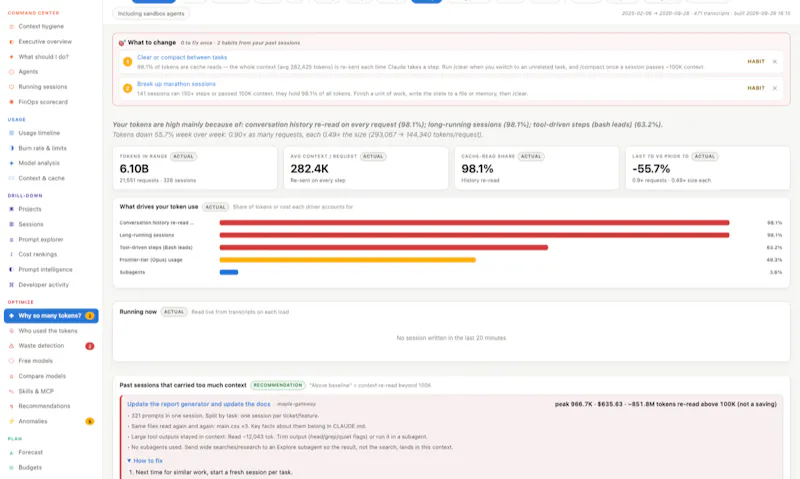Click the Budgets sidebar icon
Image resolution: width=800 pixels, height=479 pixels.
(x=11, y=467)
